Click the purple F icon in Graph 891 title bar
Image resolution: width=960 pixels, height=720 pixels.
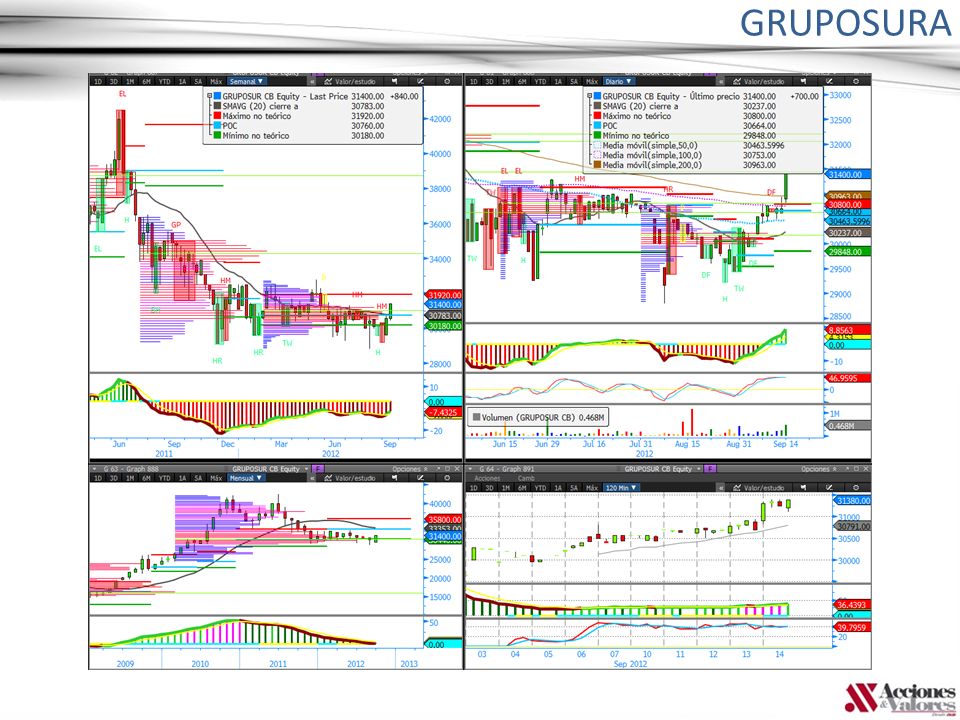tap(710, 469)
